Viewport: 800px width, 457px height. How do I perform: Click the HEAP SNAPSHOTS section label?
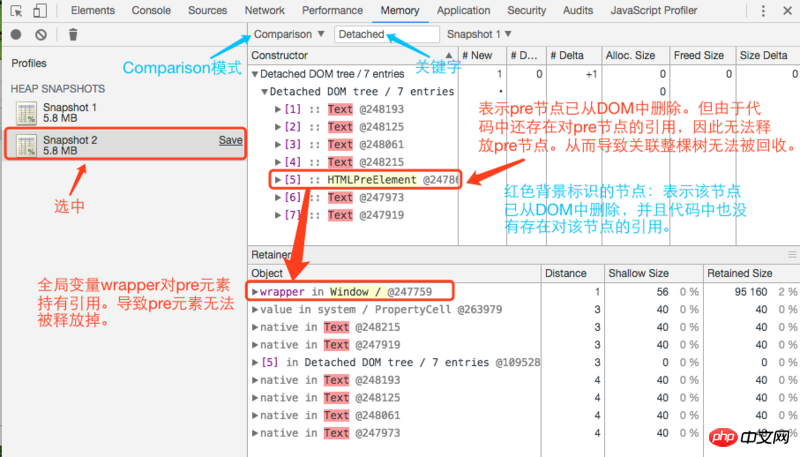(x=58, y=89)
